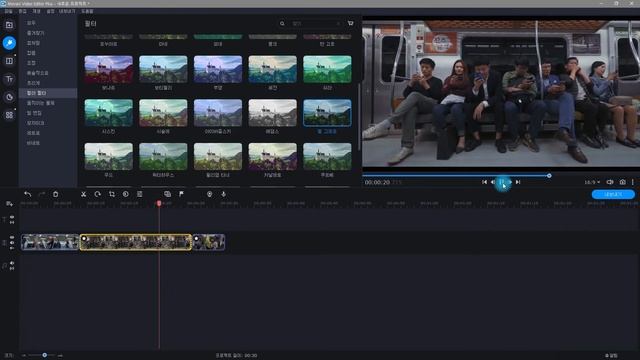Open Color adjustments icon in timeline toolbar
The width and height of the screenshot is (640, 360).
pos(126,194)
